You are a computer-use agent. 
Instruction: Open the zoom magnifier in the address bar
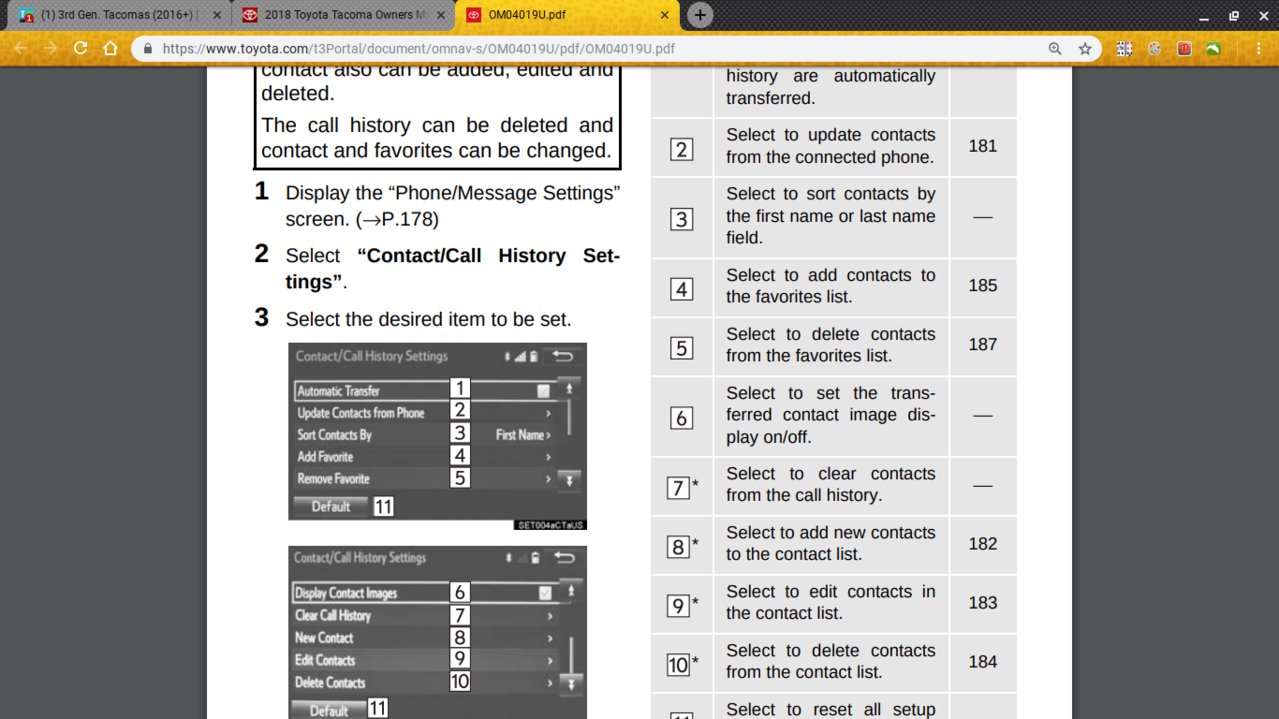[x=1055, y=48]
